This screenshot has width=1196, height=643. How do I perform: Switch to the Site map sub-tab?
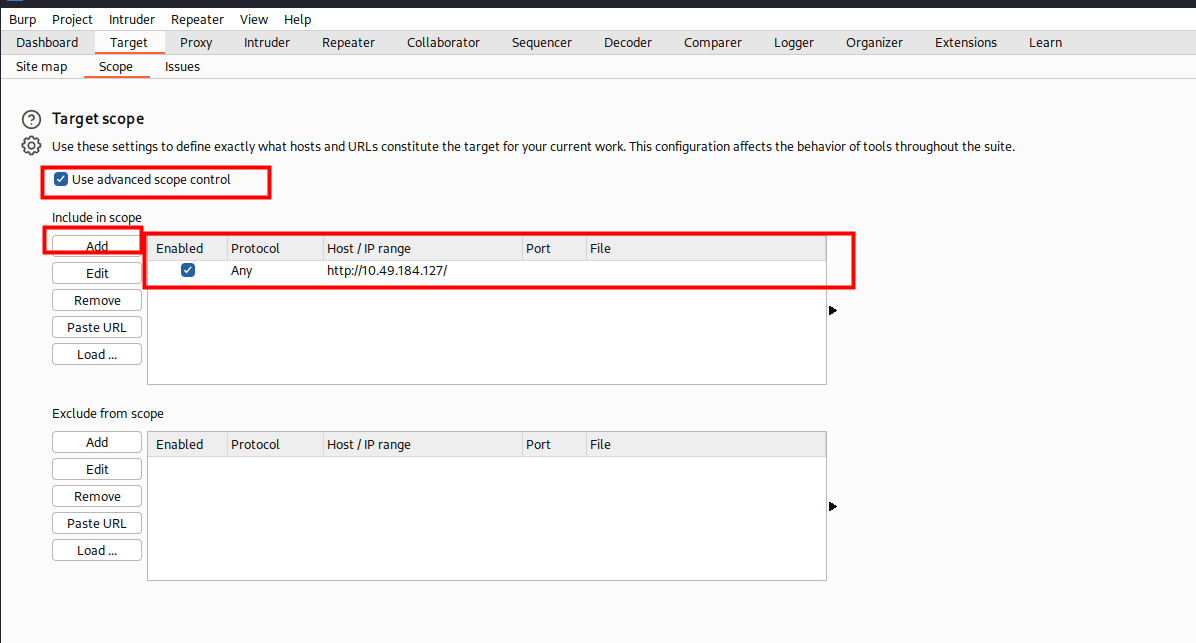click(x=42, y=67)
